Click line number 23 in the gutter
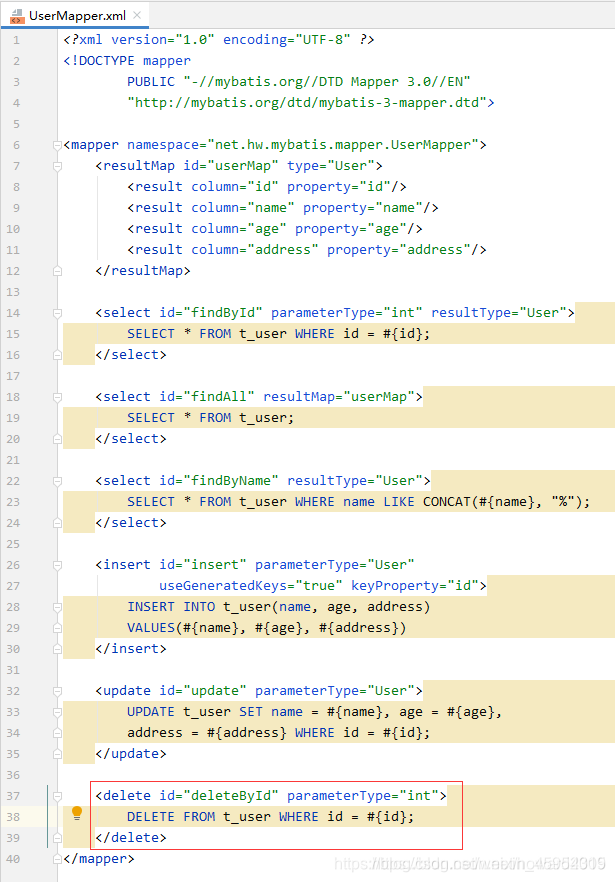 tap(13, 502)
